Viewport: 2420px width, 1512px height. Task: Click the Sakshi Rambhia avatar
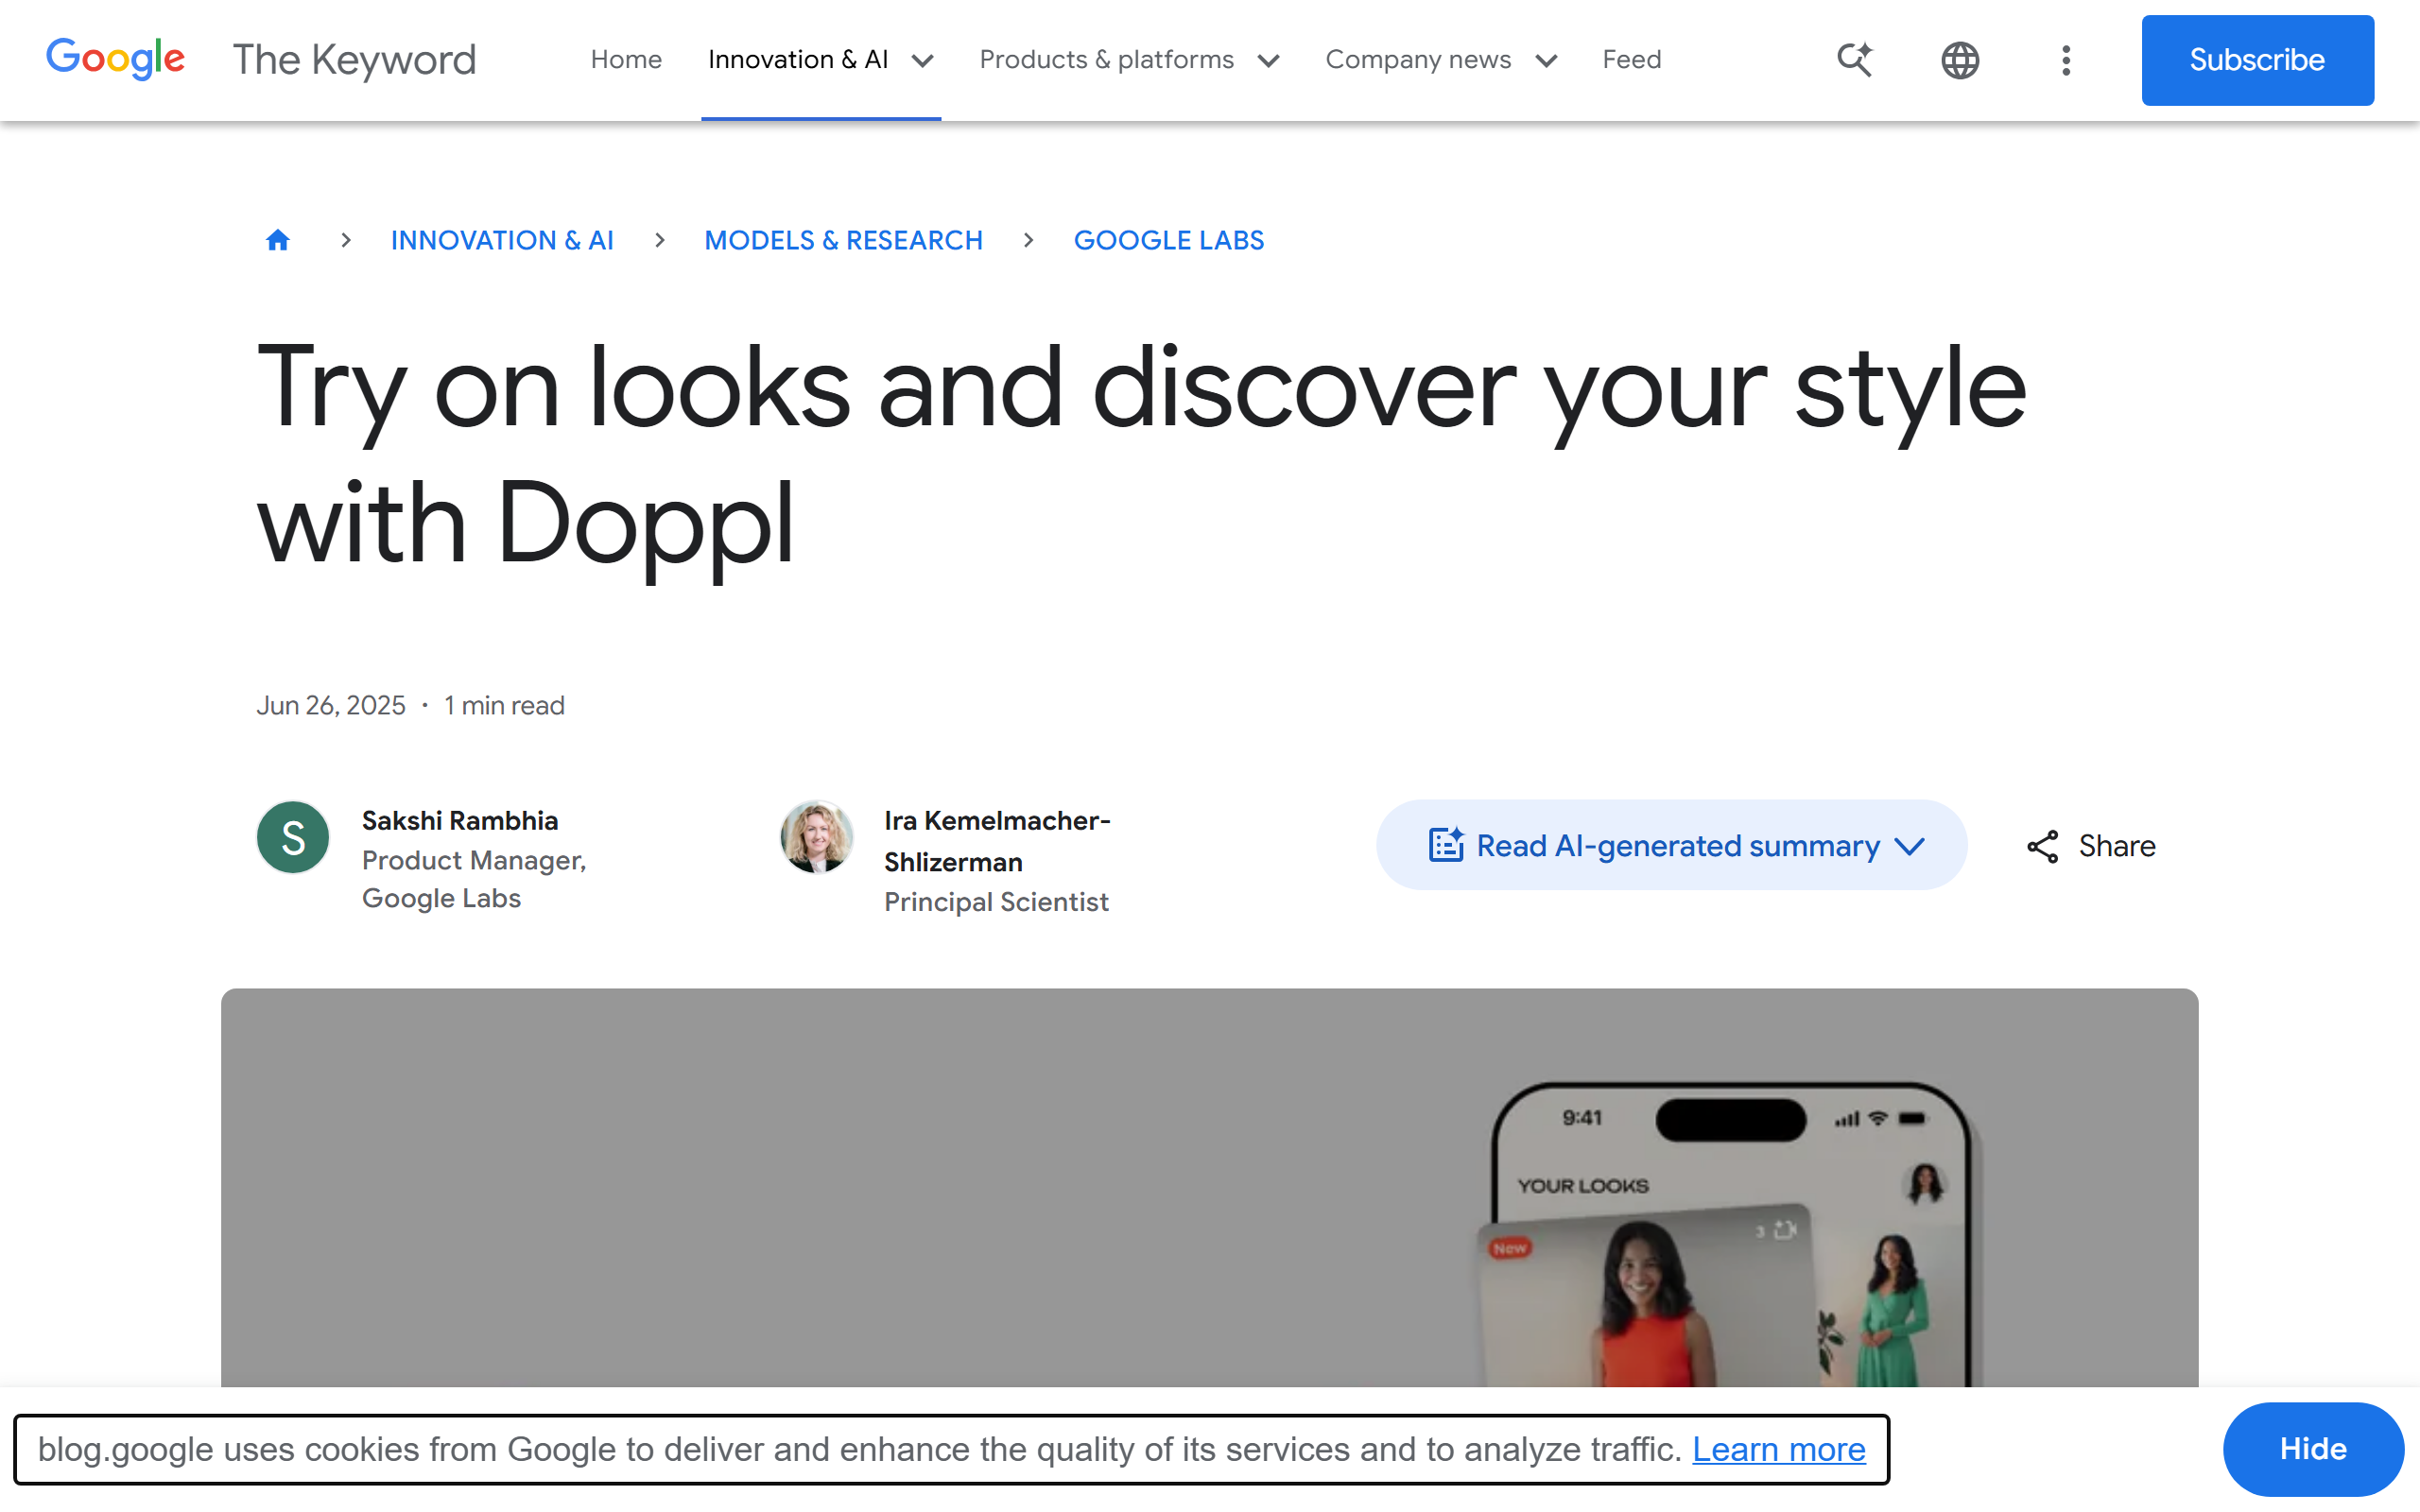click(x=293, y=837)
